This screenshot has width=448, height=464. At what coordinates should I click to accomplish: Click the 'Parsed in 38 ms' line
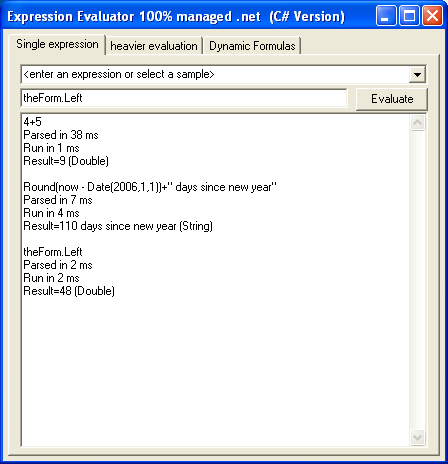[61, 135]
